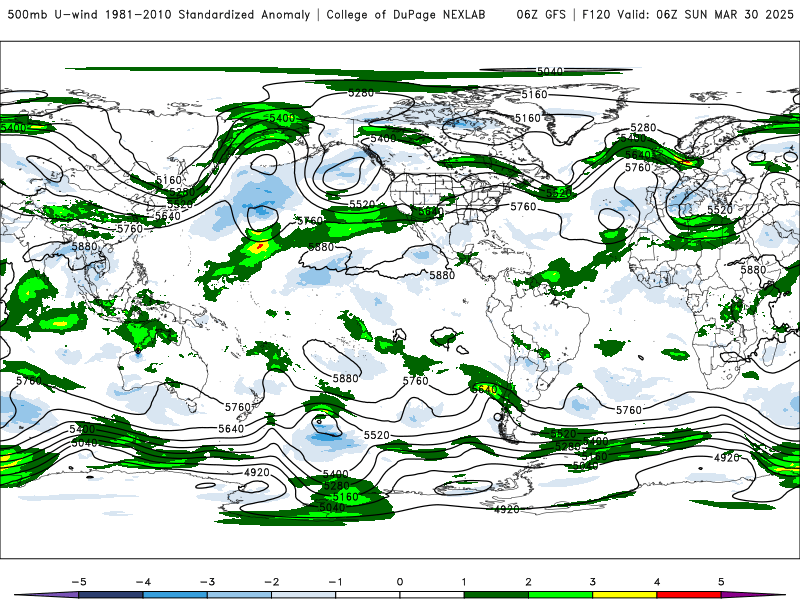Image resolution: width=800 pixels, height=600 pixels.
Task: Click the 5880 contour label over northern Africa
Action: [x=753, y=269]
